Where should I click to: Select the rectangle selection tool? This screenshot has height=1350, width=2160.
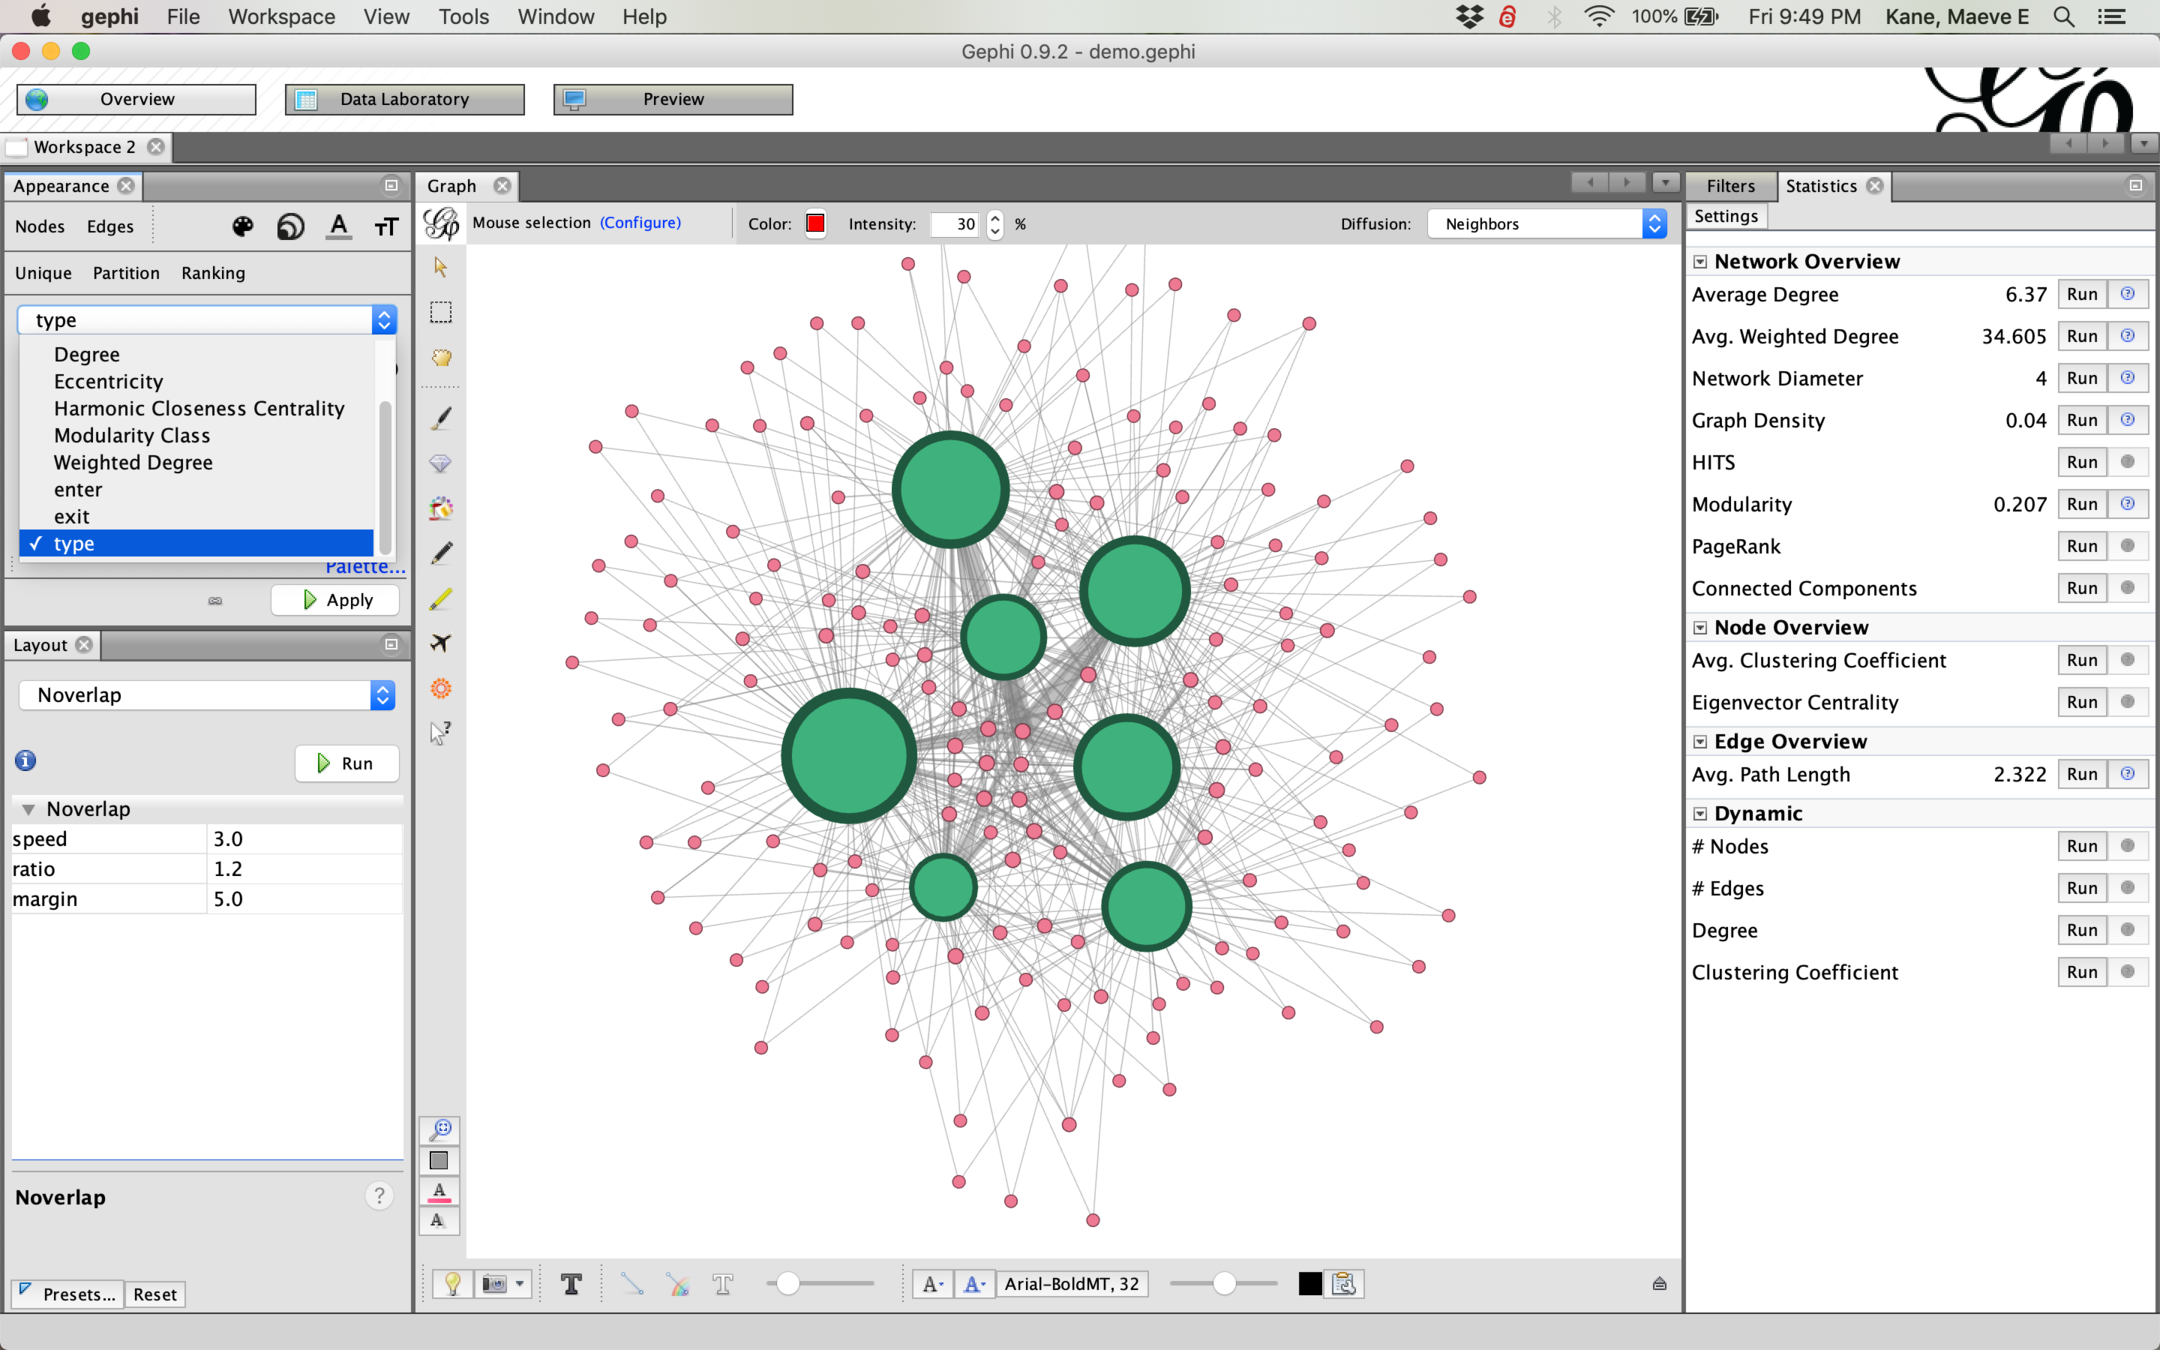[x=440, y=312]
